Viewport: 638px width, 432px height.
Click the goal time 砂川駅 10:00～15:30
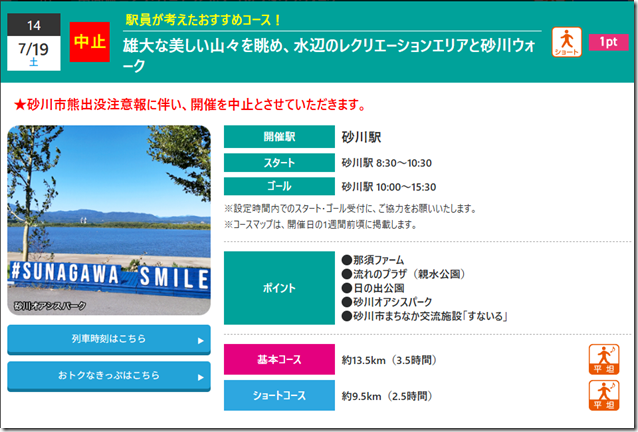(x=389, y=187)
